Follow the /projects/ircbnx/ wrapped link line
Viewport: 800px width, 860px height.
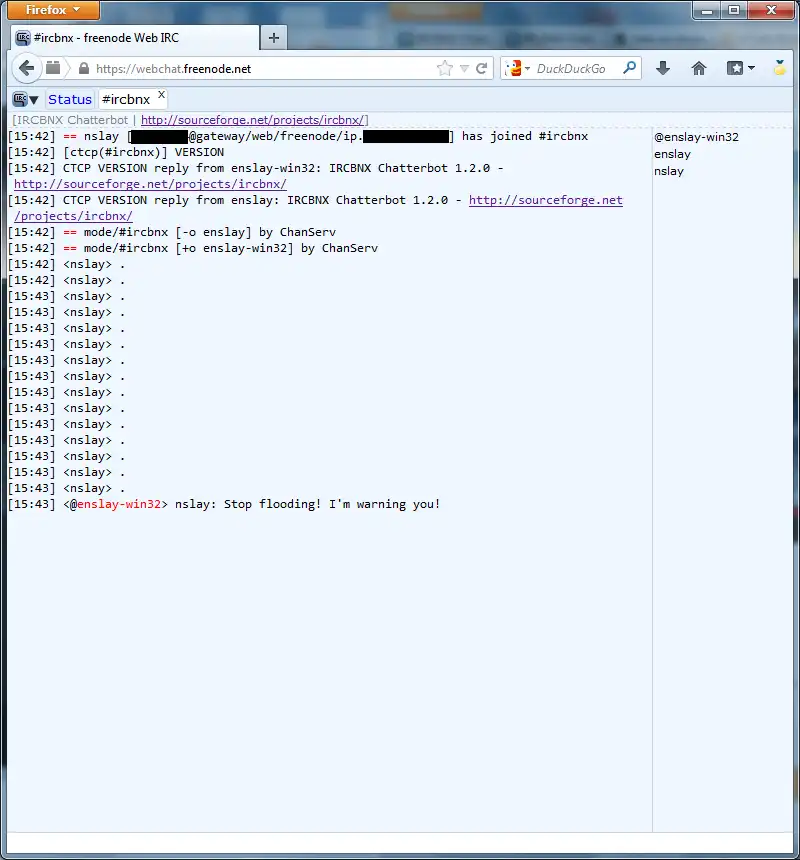click(x=73, y=216)
